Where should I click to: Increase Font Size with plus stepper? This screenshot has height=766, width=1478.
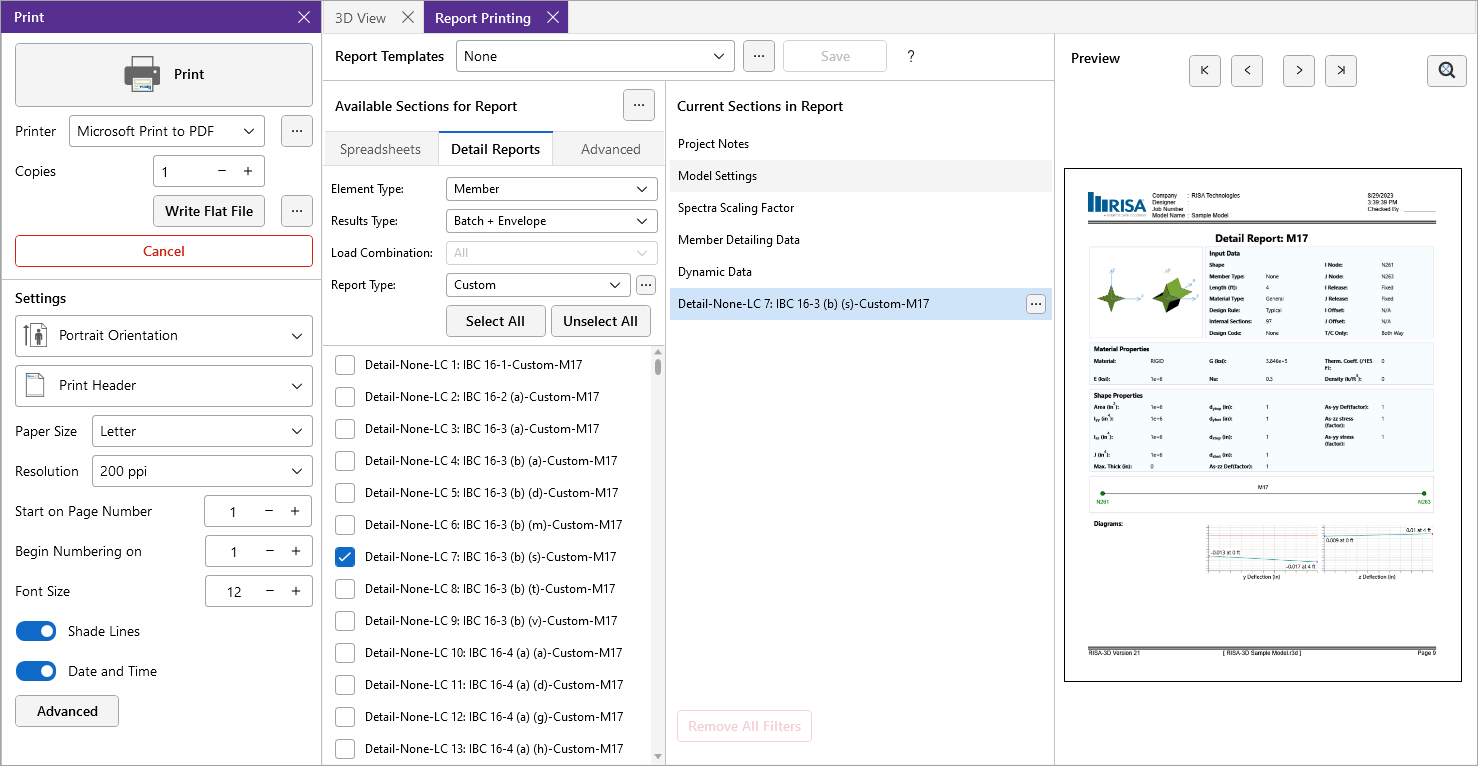tap(296, 591)
